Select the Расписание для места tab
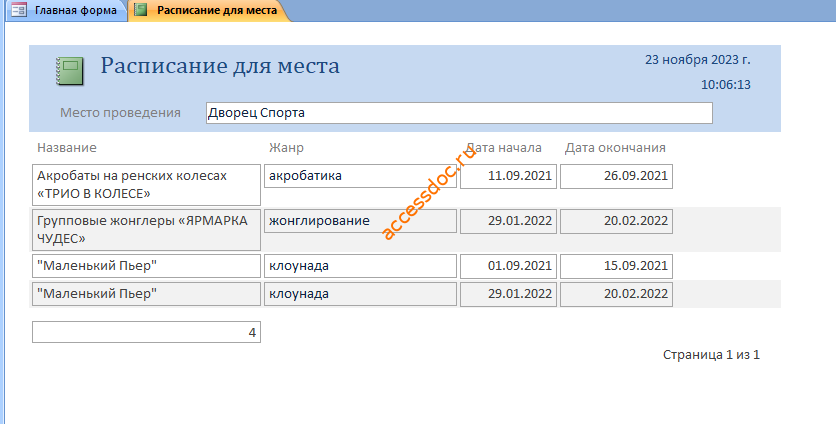The image size is (836, 424). click(211, 10)
